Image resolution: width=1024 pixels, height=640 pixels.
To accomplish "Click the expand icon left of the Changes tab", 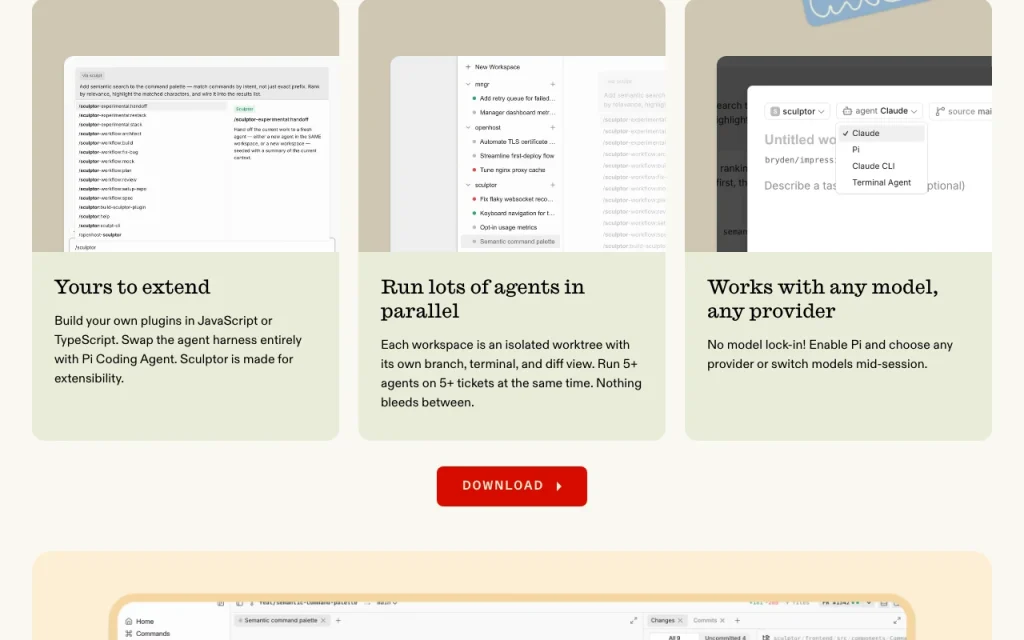I will pos(633,620).
